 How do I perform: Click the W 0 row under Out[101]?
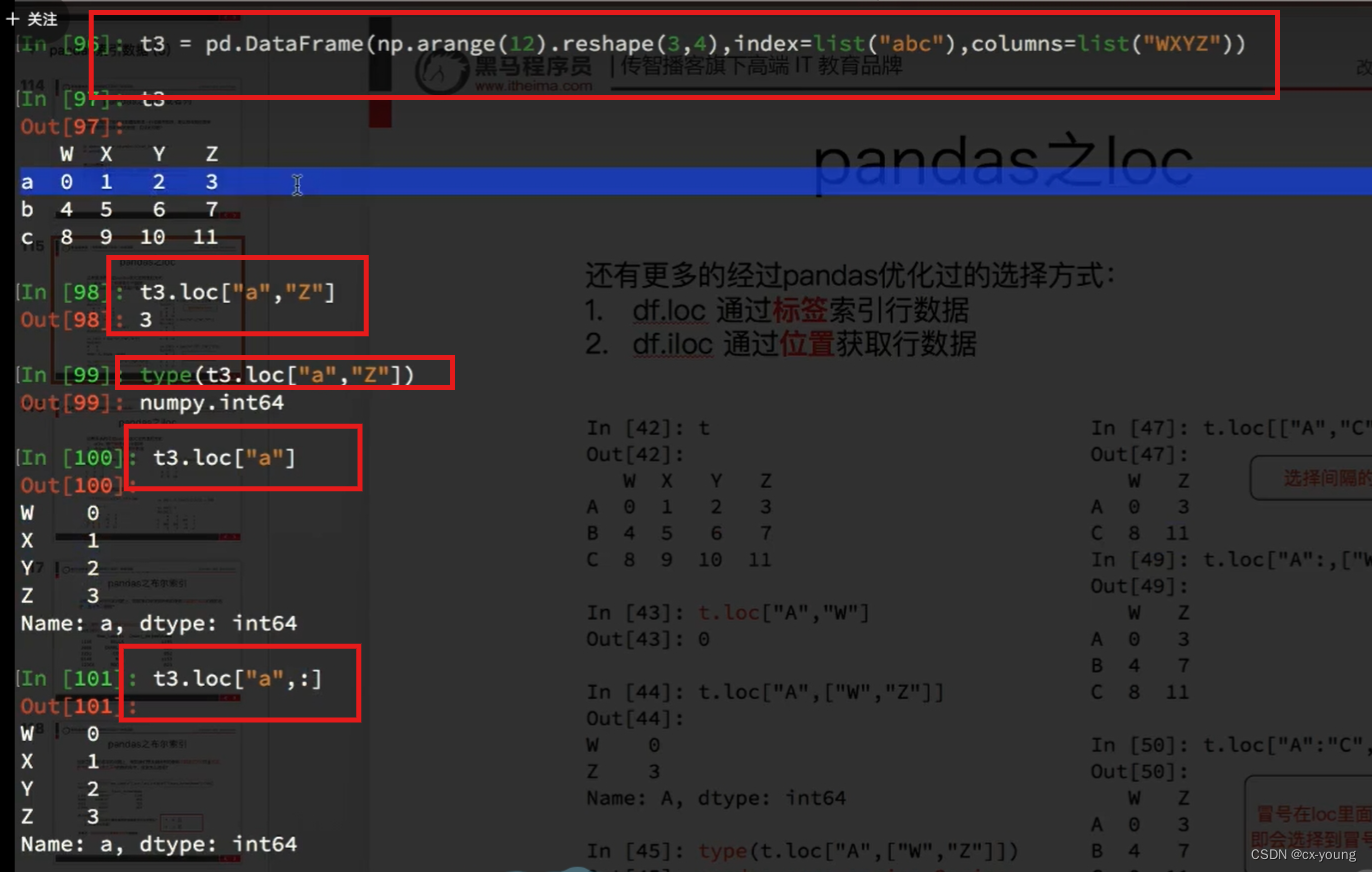point(59,733)
